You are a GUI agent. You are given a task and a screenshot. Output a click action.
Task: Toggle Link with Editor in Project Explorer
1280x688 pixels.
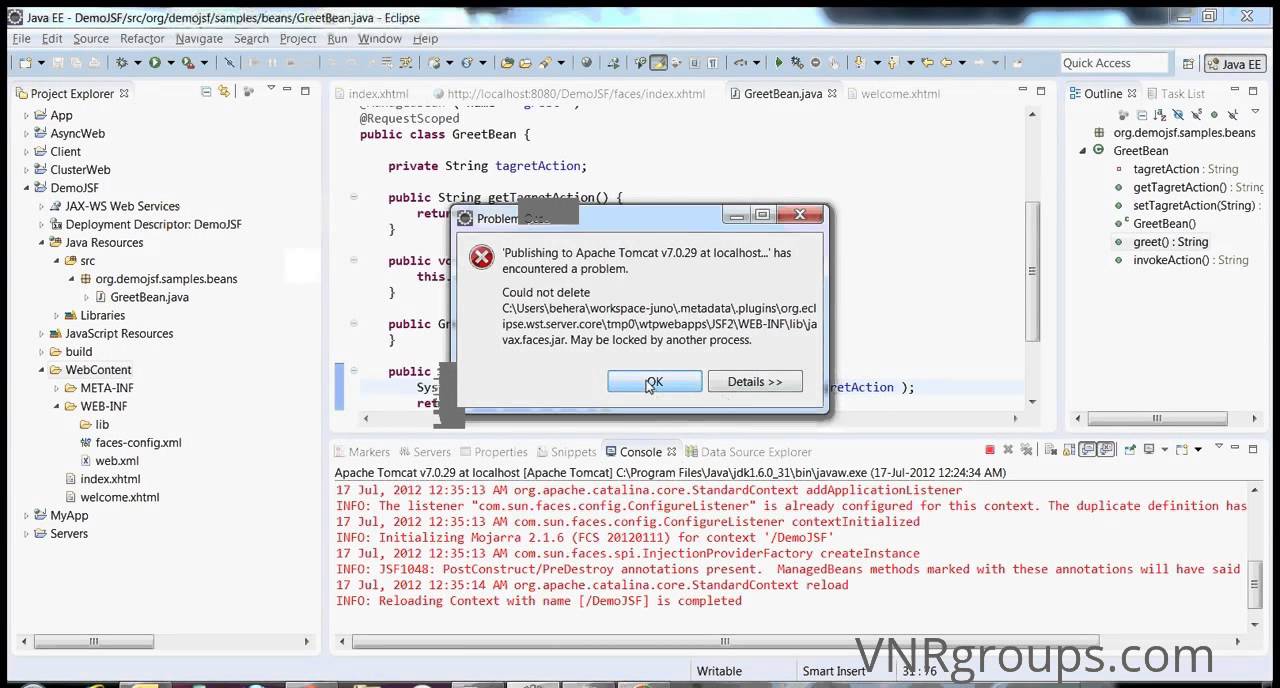point(224,92)
